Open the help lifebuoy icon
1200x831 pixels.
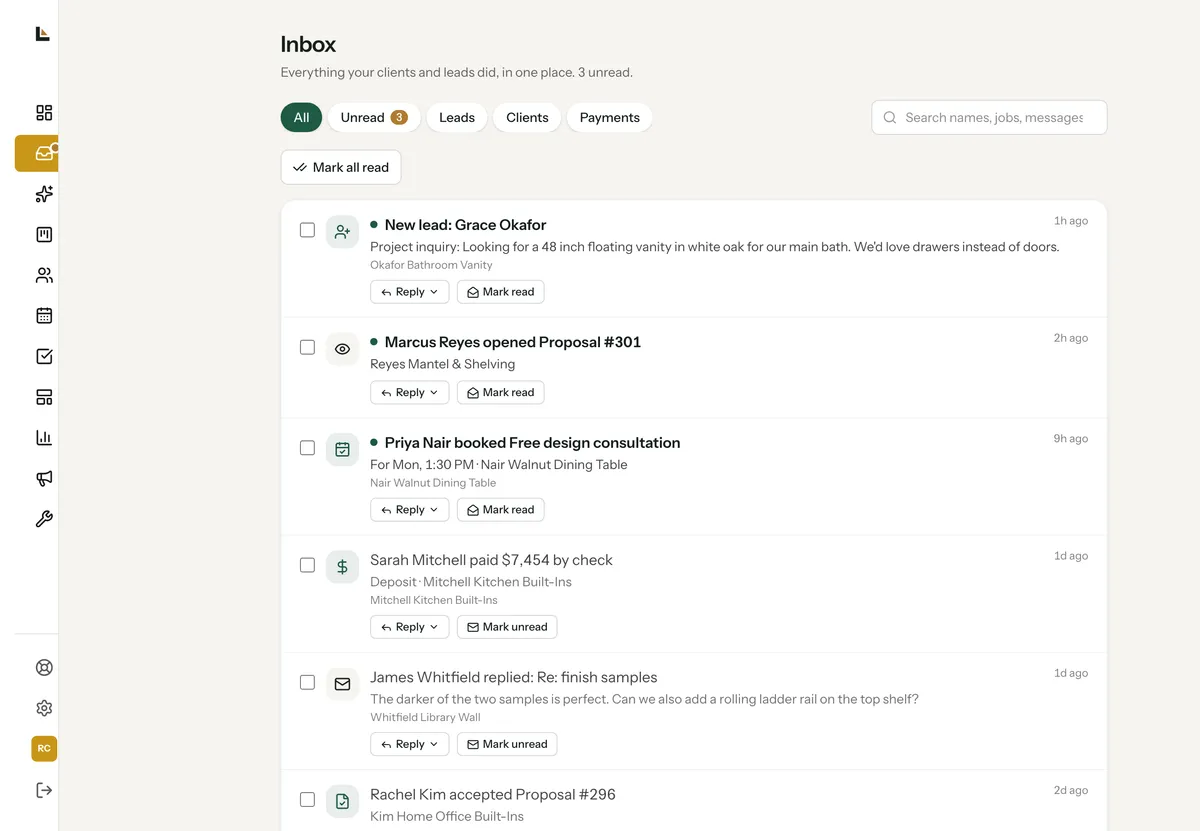point(44,668)
